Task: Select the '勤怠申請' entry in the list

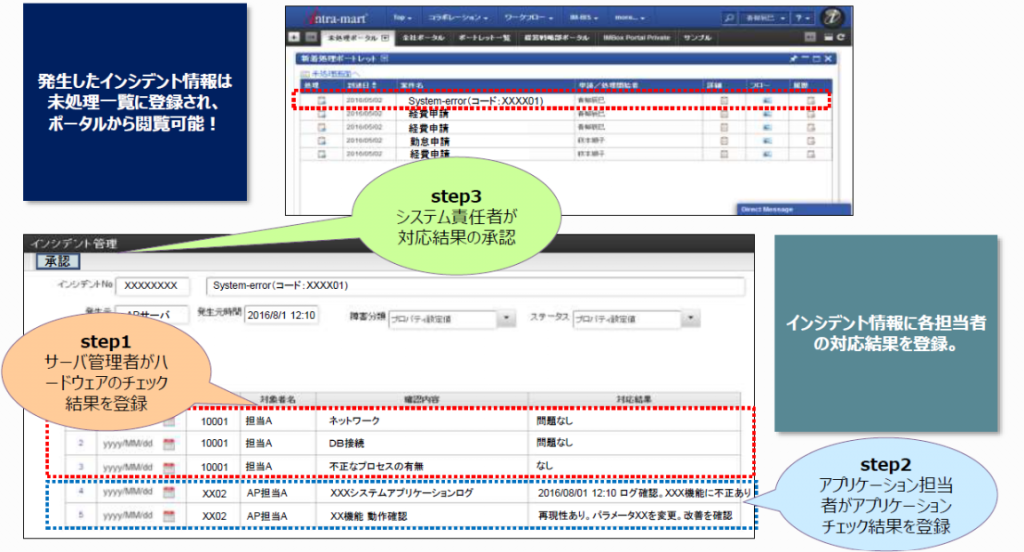Action: click(429, 141)
